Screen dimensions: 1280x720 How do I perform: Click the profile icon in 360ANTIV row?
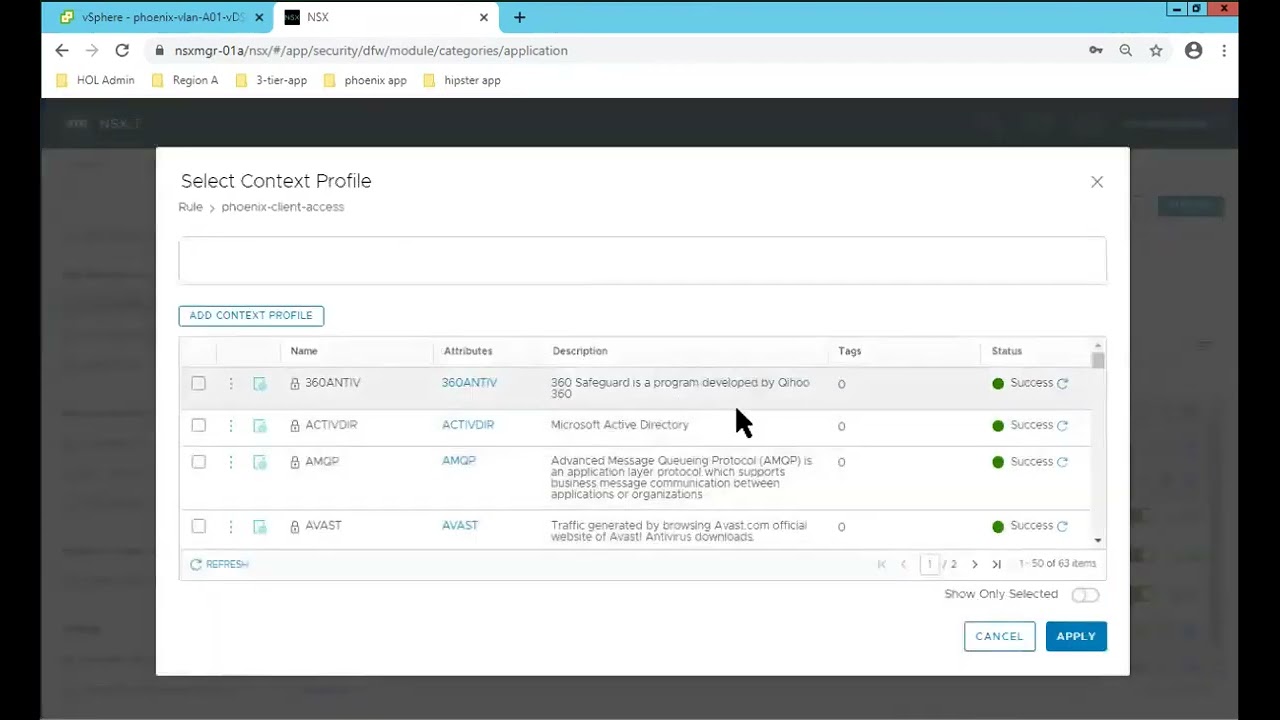[x=260, y=384]
